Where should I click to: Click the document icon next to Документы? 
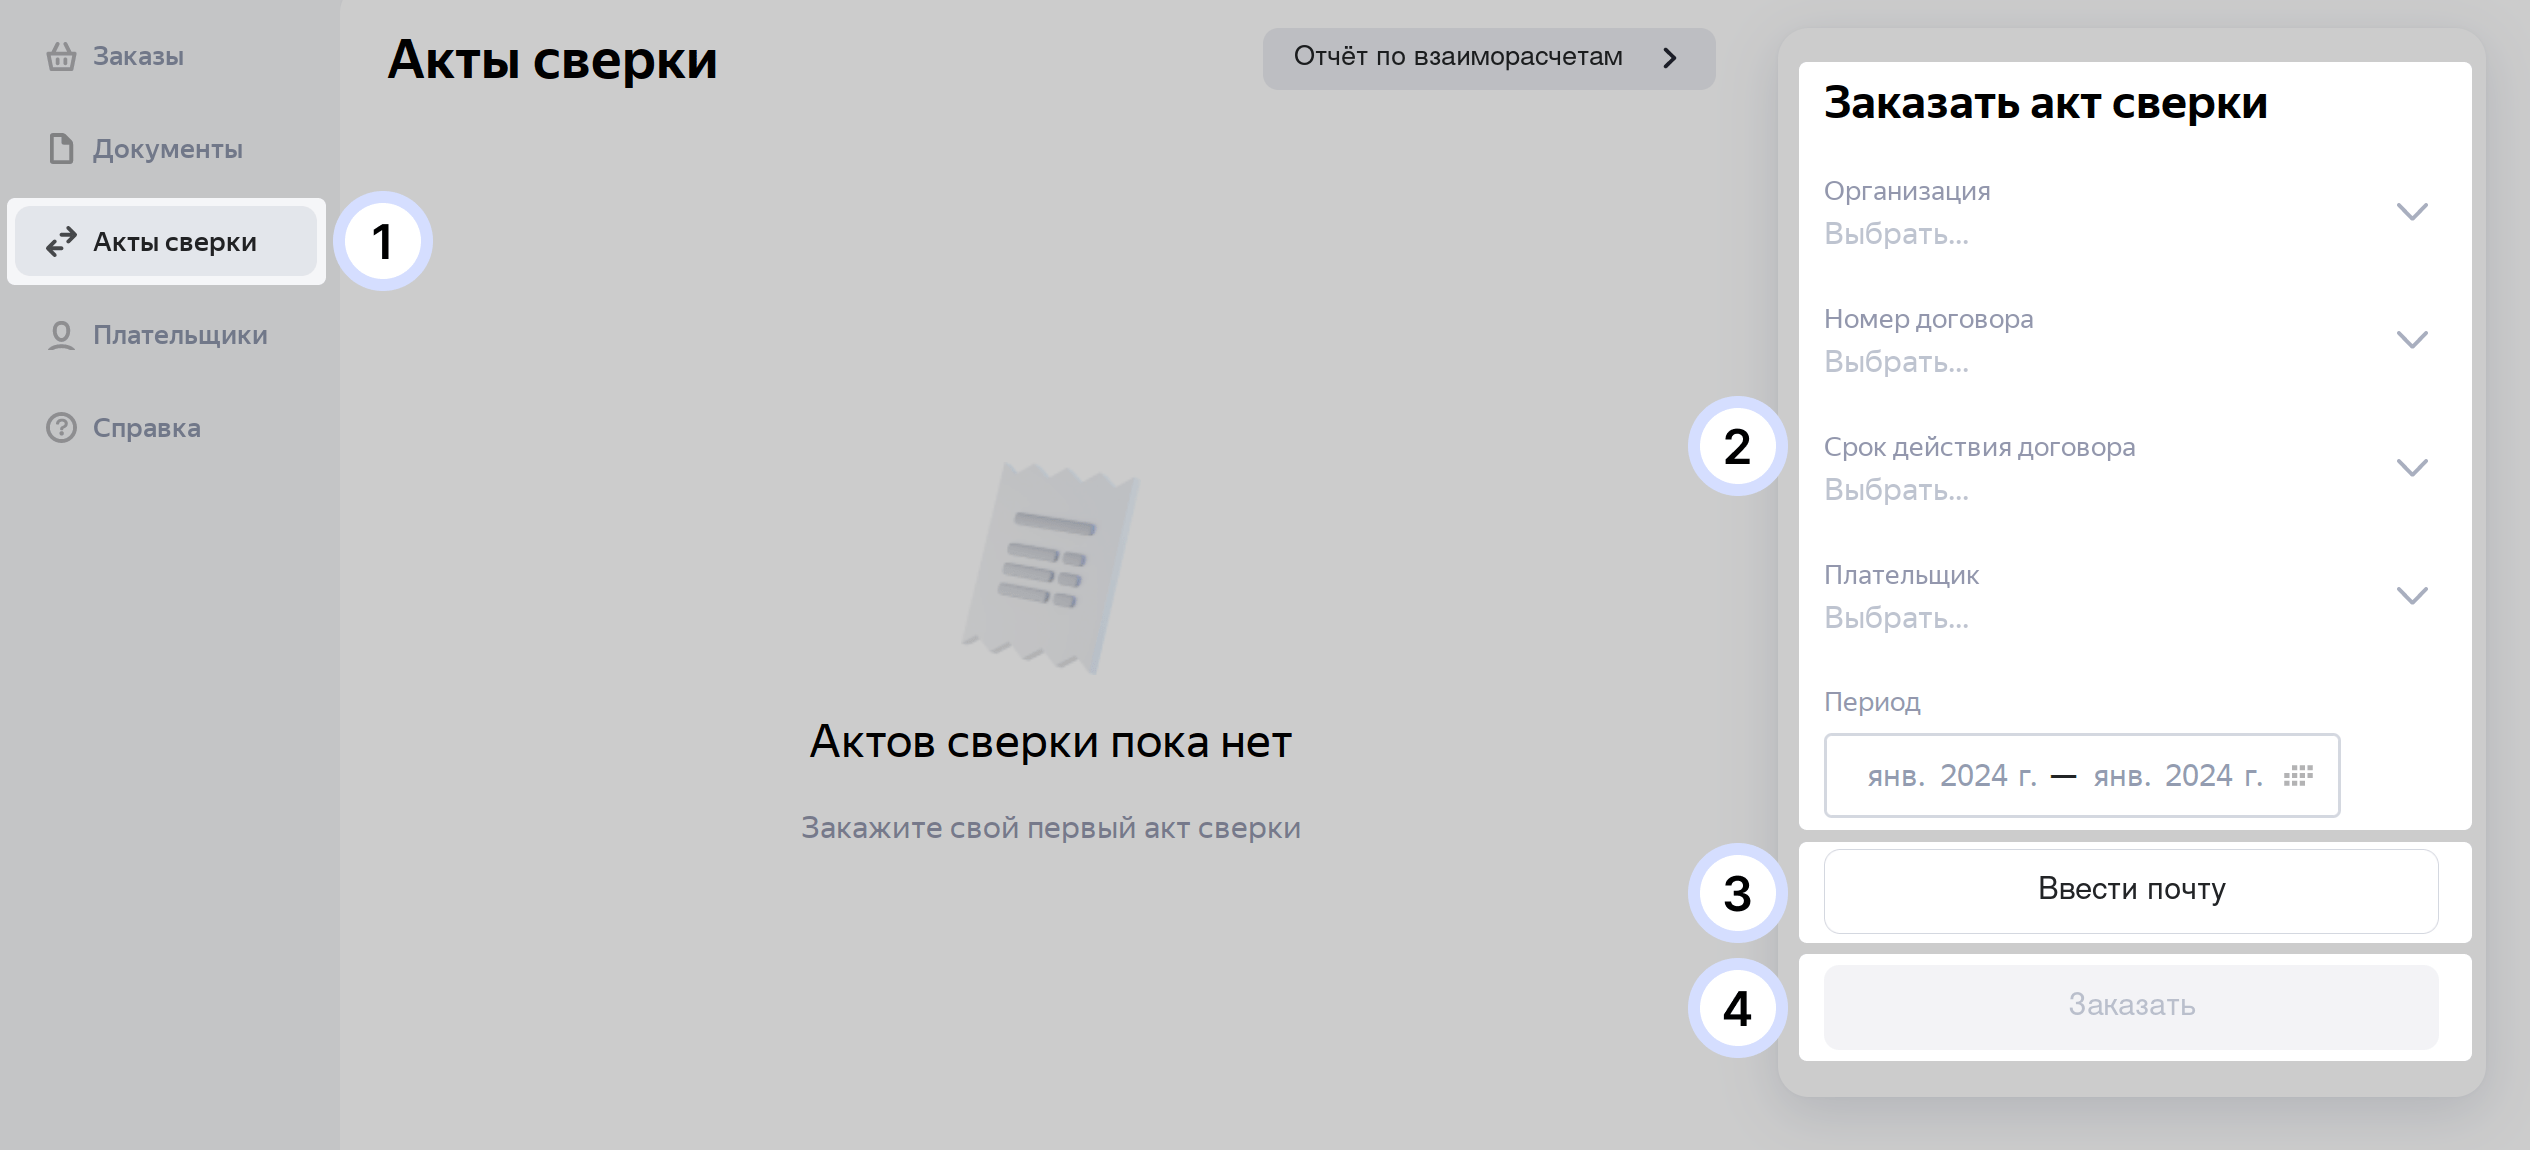62,149
